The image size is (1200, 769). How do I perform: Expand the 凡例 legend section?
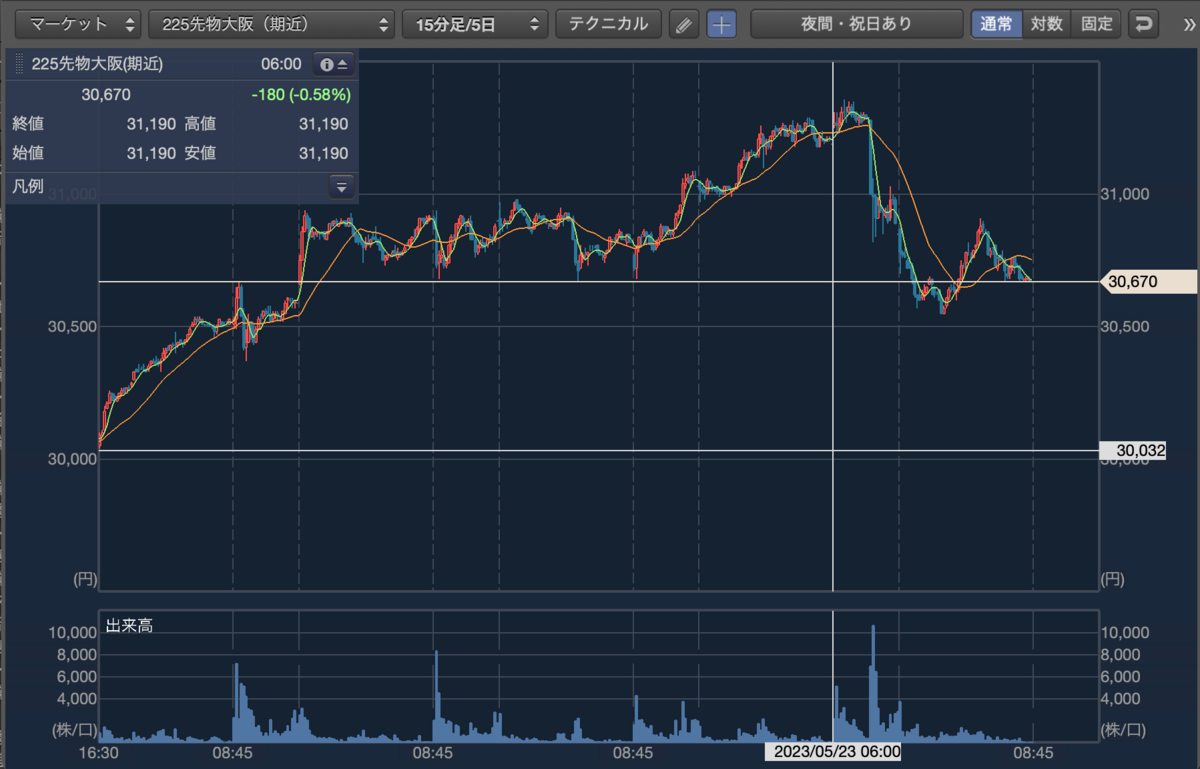tap(341, 186)
